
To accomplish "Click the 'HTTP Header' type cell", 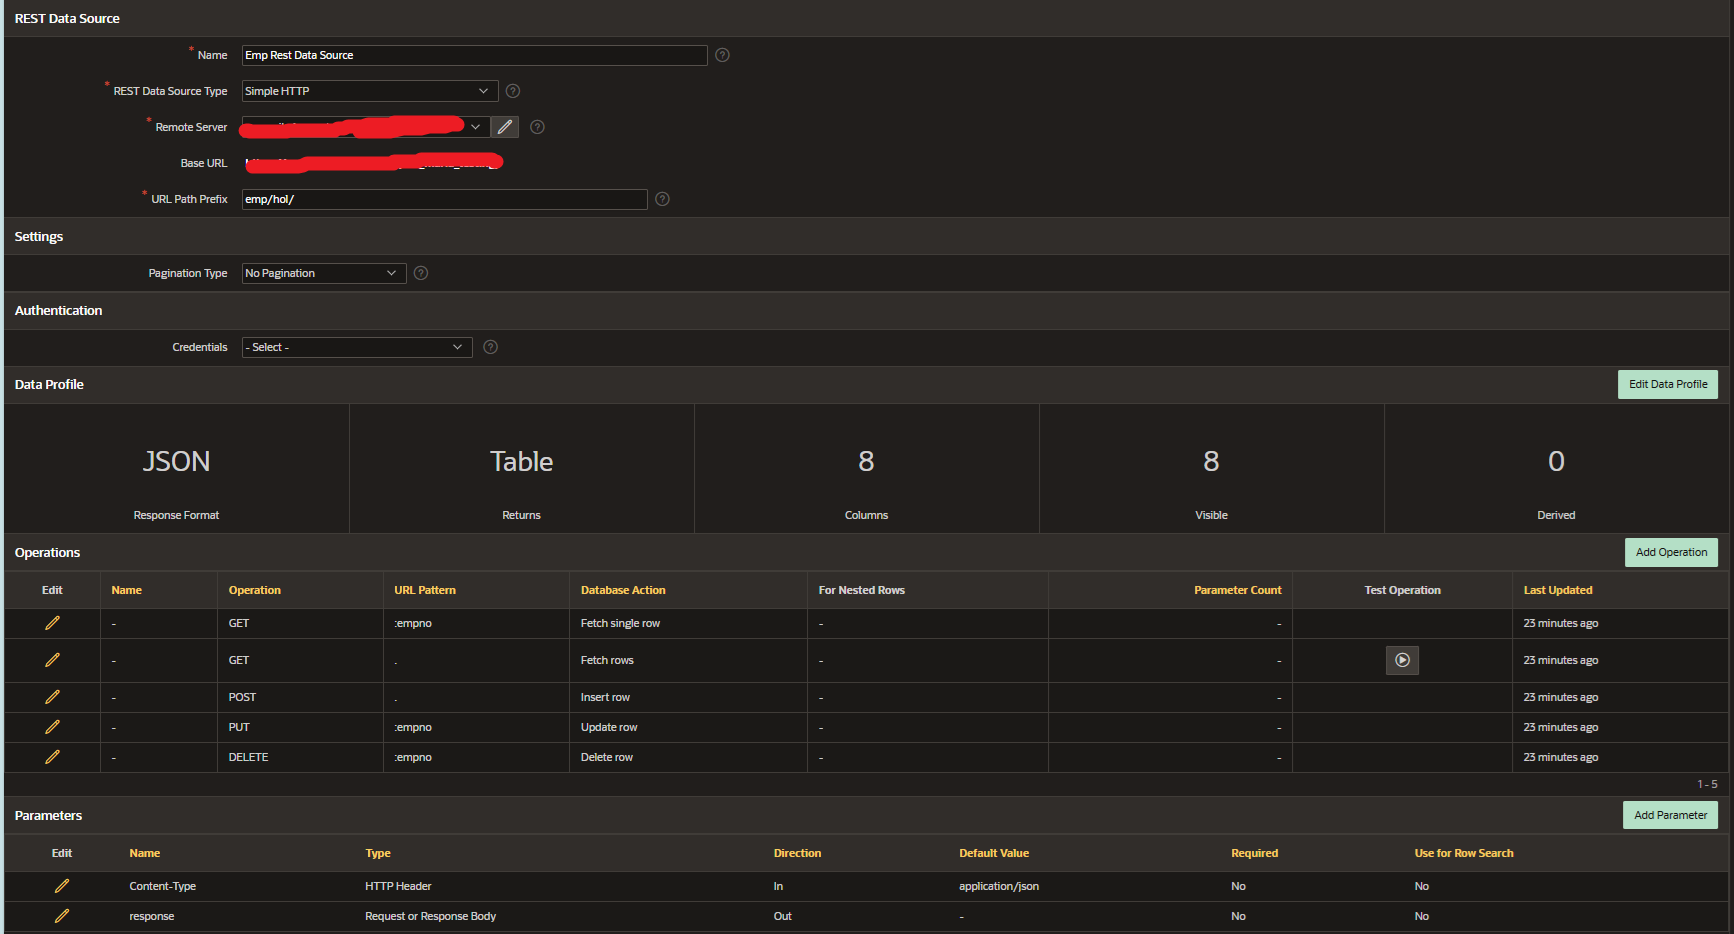I will coord(398,886).
